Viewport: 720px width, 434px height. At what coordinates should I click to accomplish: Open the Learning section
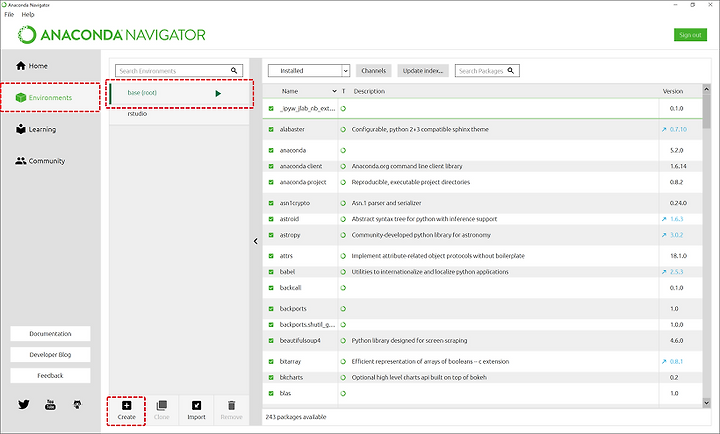(x=36, y=129)
